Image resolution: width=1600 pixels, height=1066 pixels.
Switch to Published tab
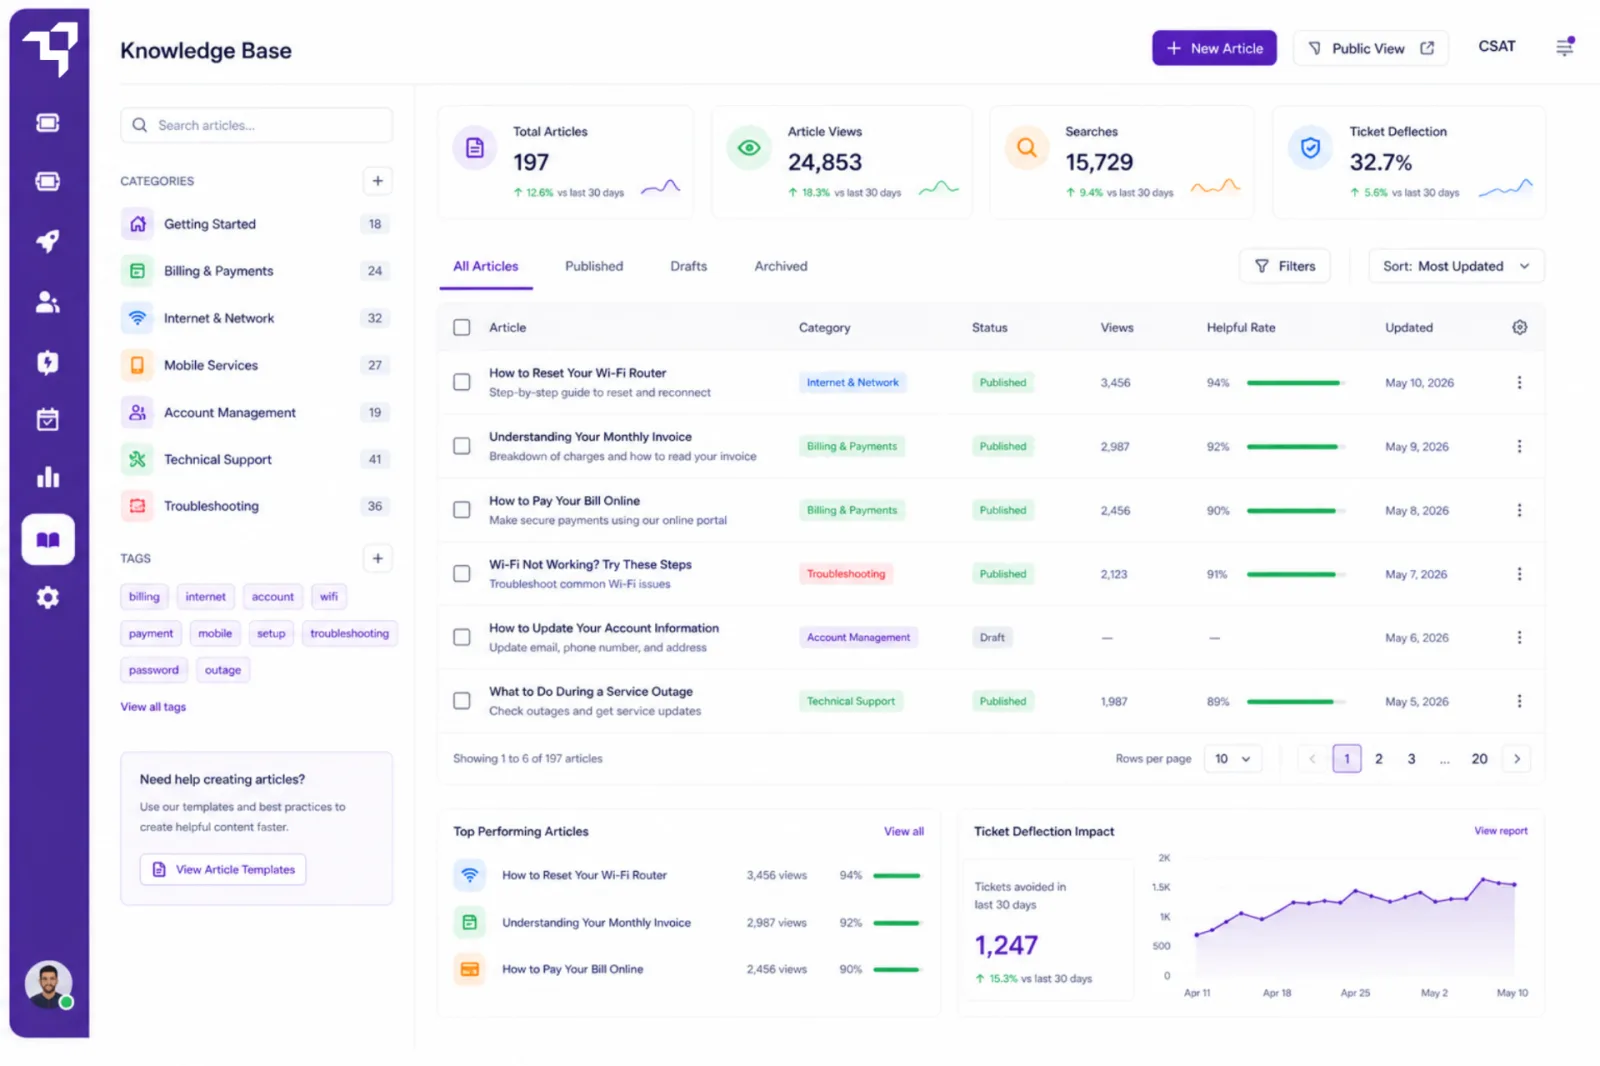tap(594, 266)
